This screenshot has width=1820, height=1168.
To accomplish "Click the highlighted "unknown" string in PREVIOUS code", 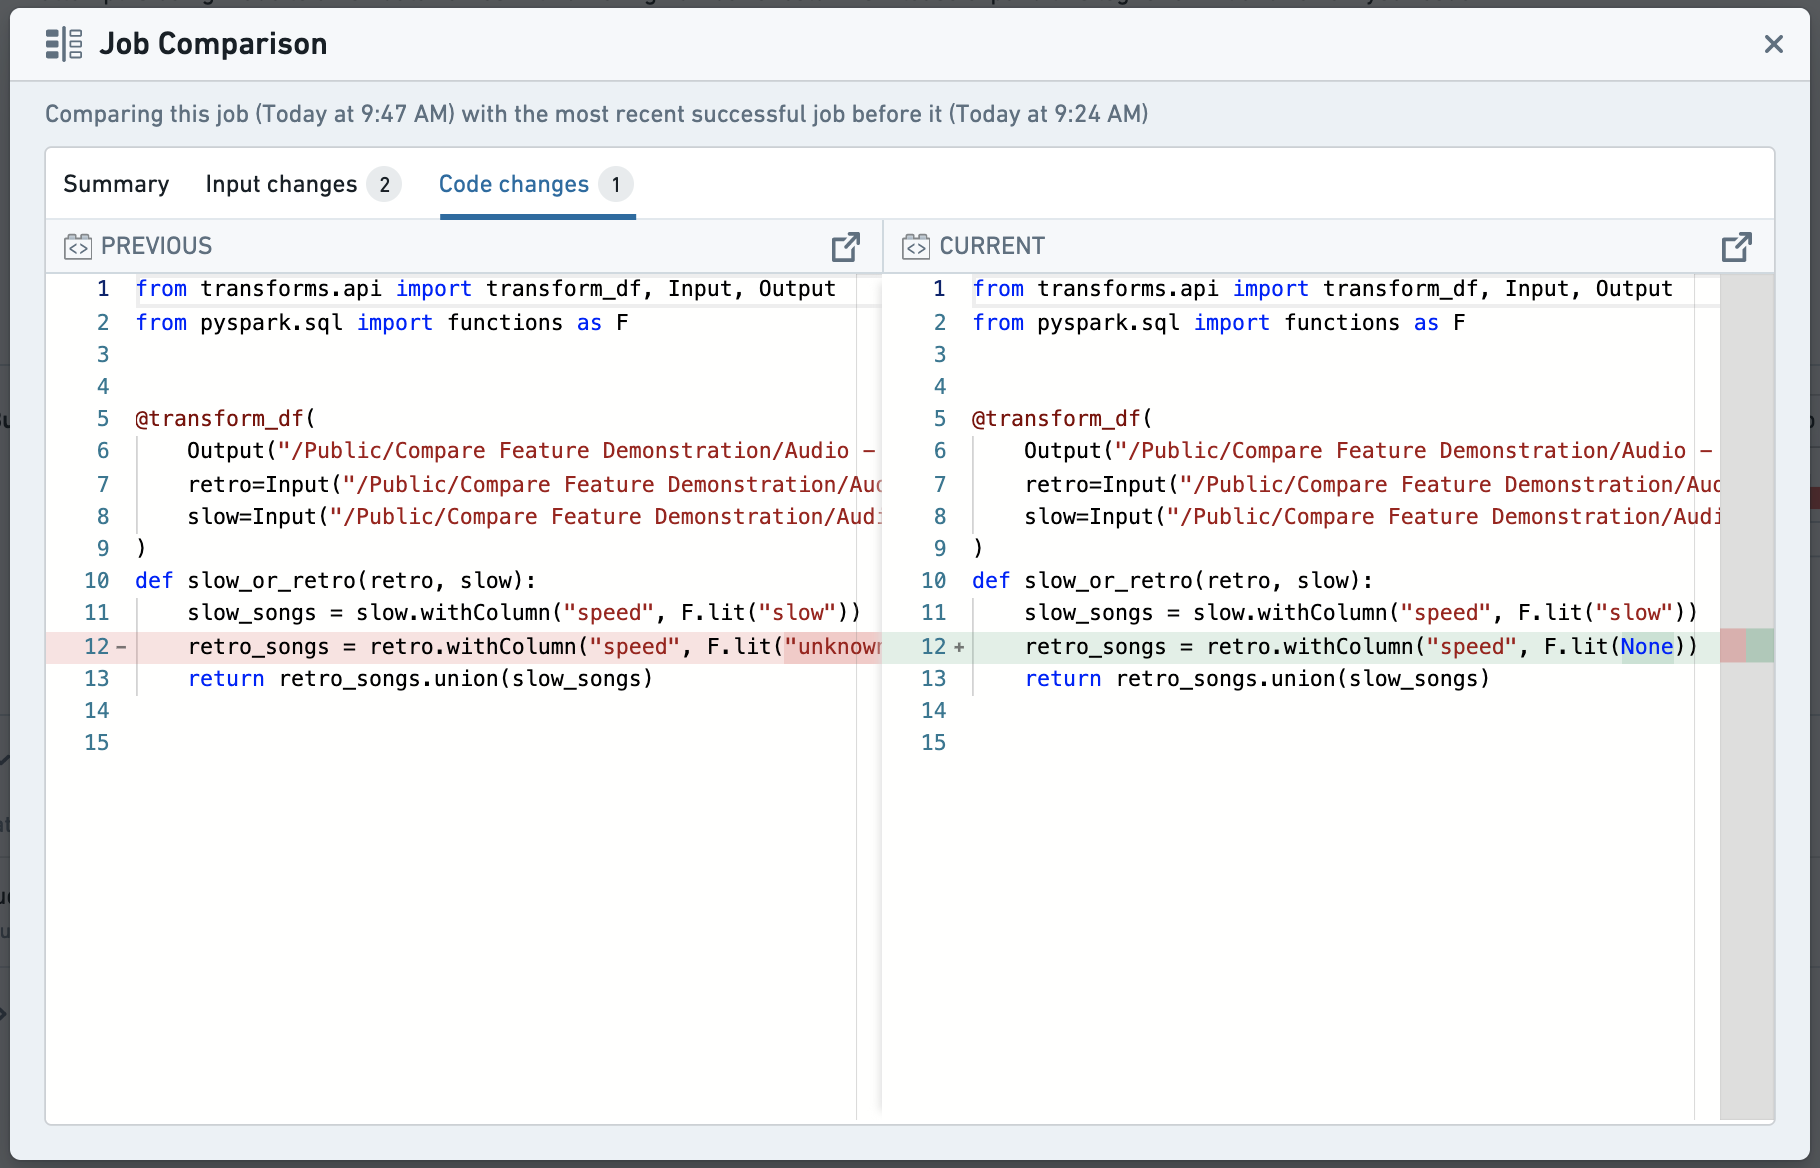I will click(833, 646).
